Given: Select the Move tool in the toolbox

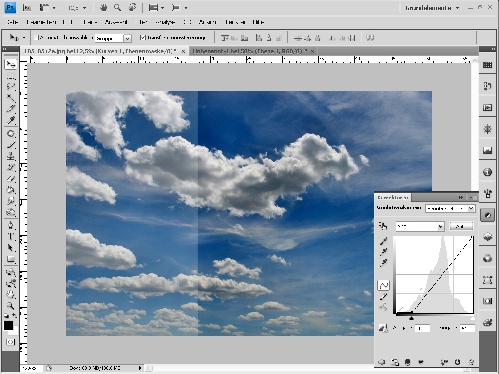Looking at the screenshot, I should 11,64.
